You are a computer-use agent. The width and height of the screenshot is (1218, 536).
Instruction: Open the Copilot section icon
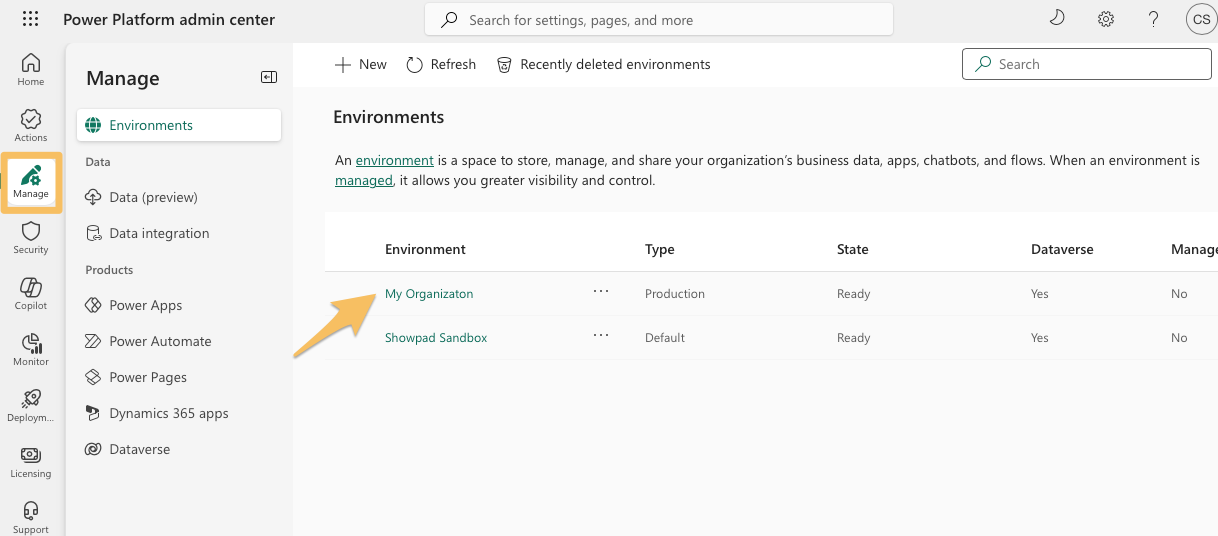(x=31, y=293)
